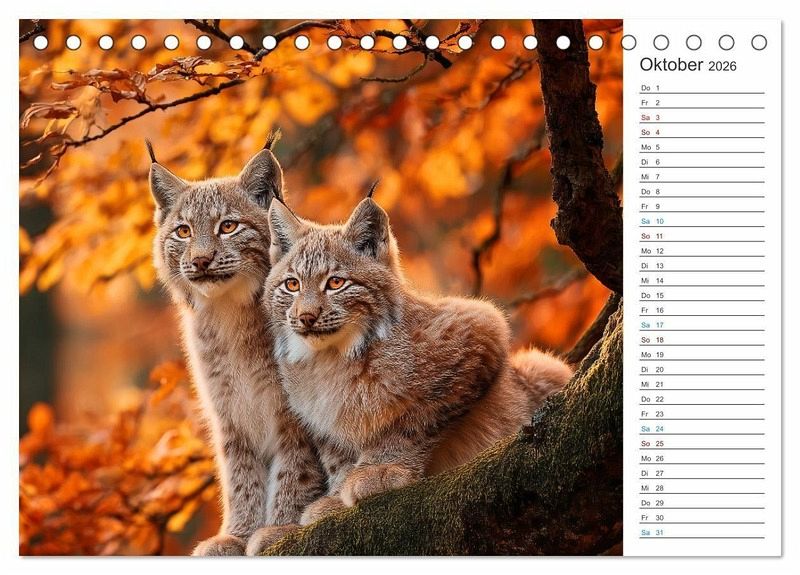Select the "Mi 7" date row
800x575 pixels.
click(702, 177)
